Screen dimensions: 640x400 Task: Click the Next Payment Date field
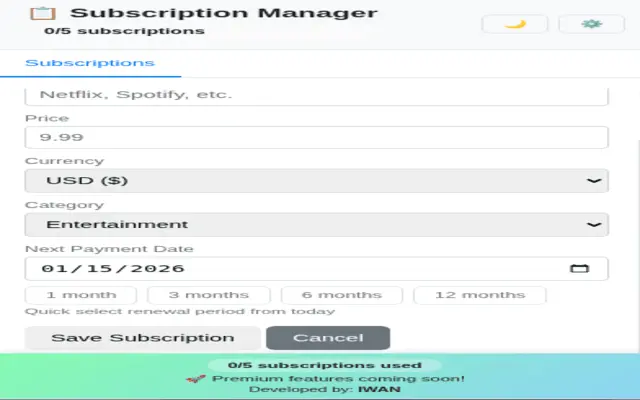(317, 269)
